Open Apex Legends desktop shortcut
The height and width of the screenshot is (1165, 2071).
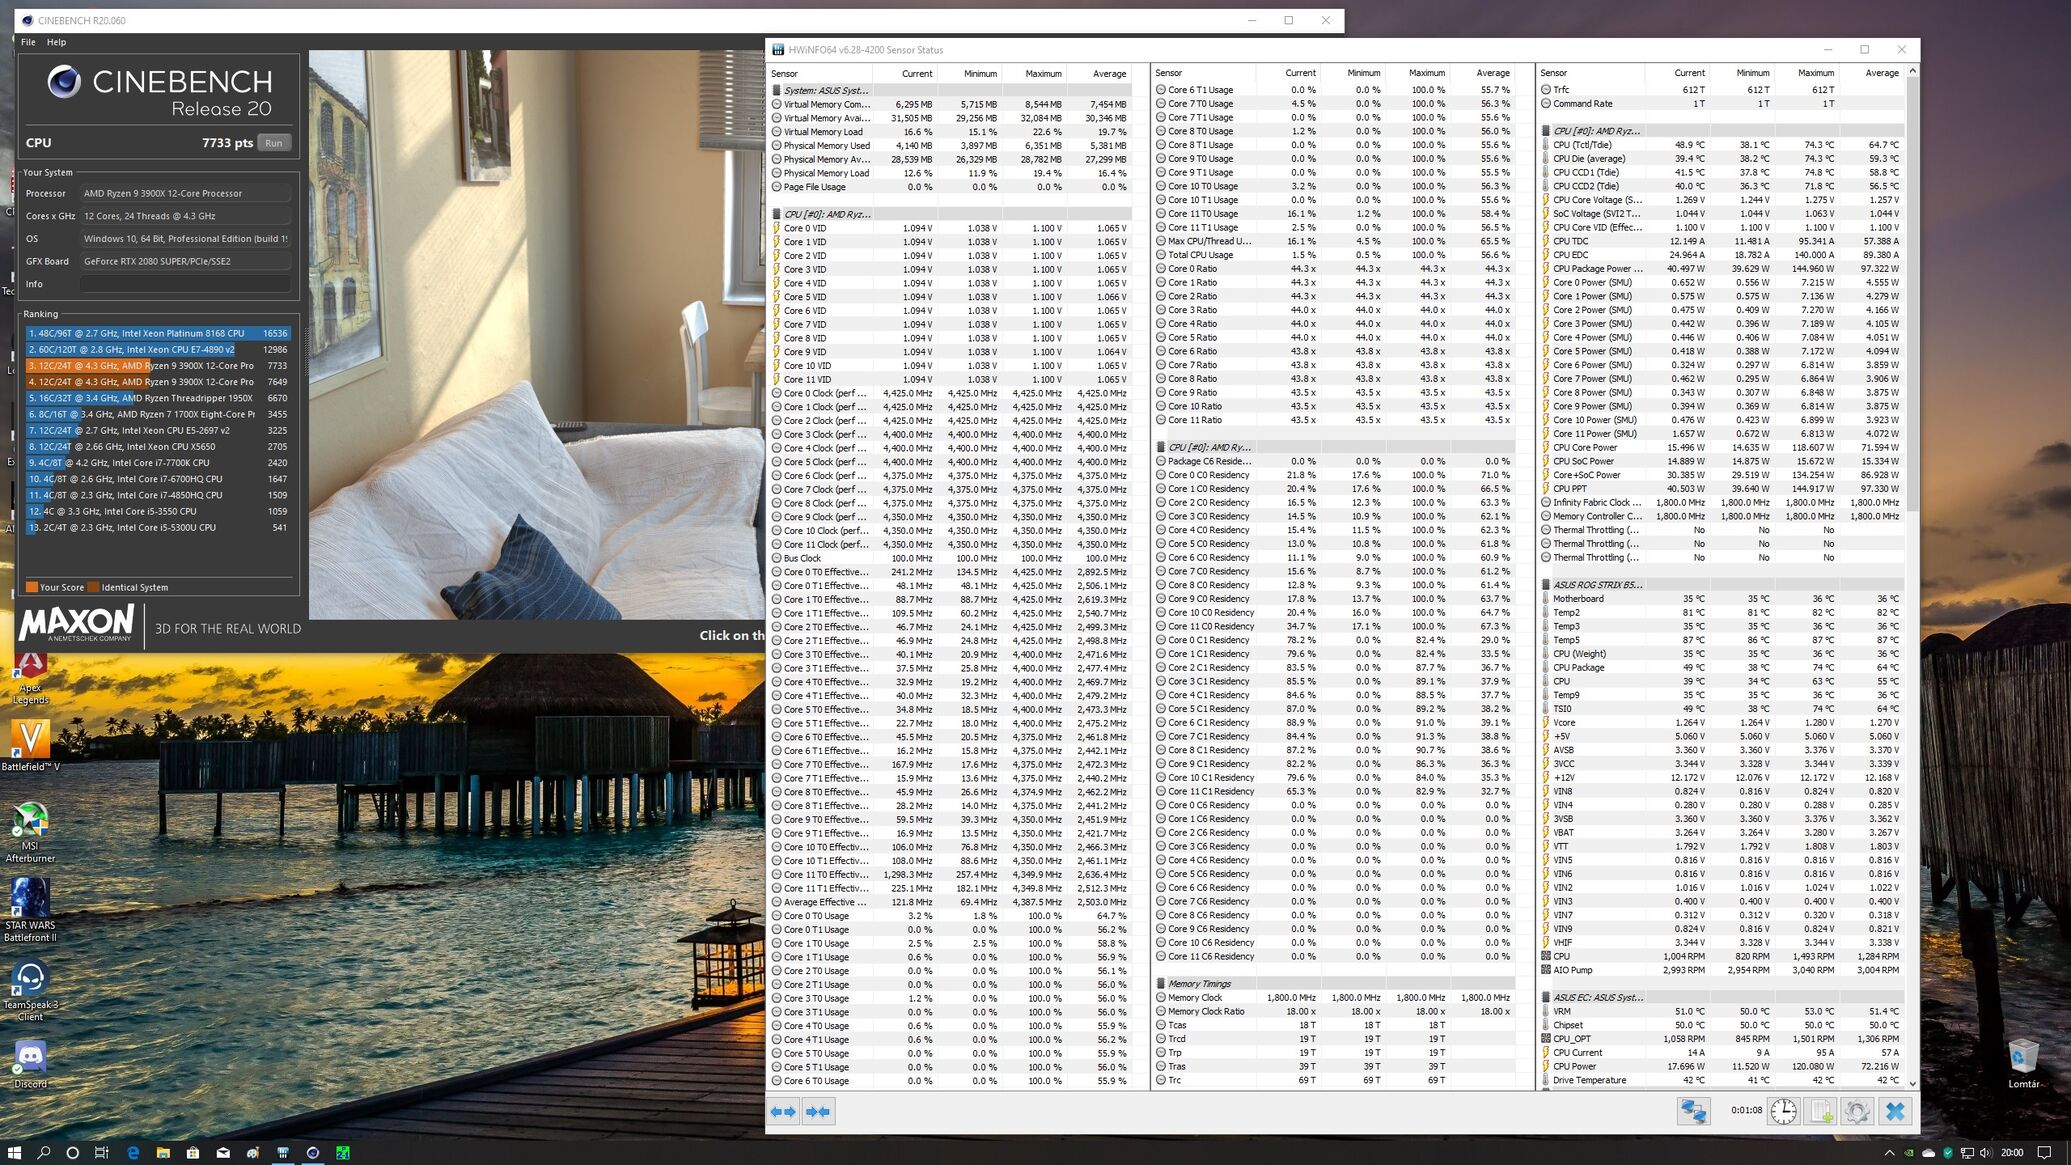coord(30,678)
